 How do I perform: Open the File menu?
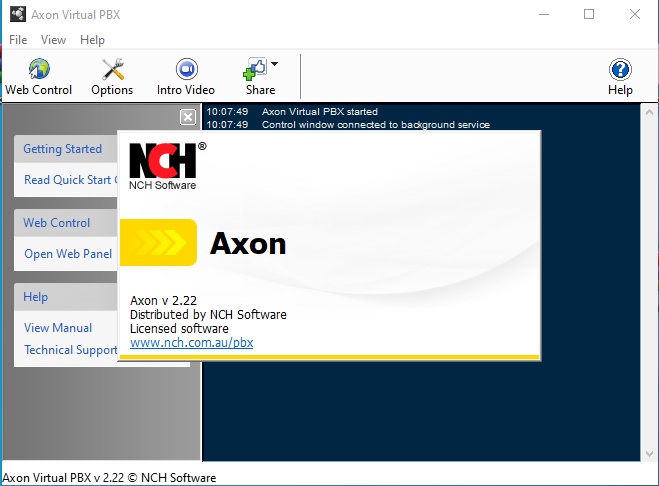[18, 40]
